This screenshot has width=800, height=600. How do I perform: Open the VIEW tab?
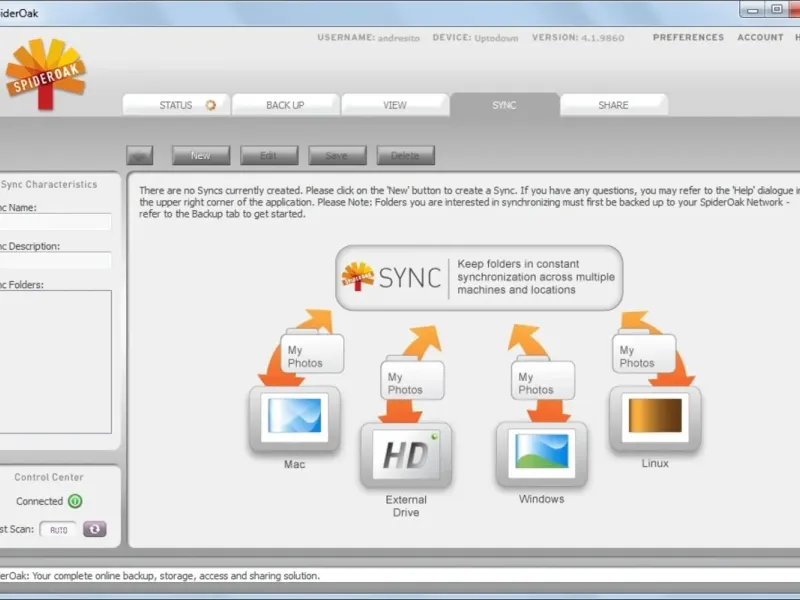point(395,105)
